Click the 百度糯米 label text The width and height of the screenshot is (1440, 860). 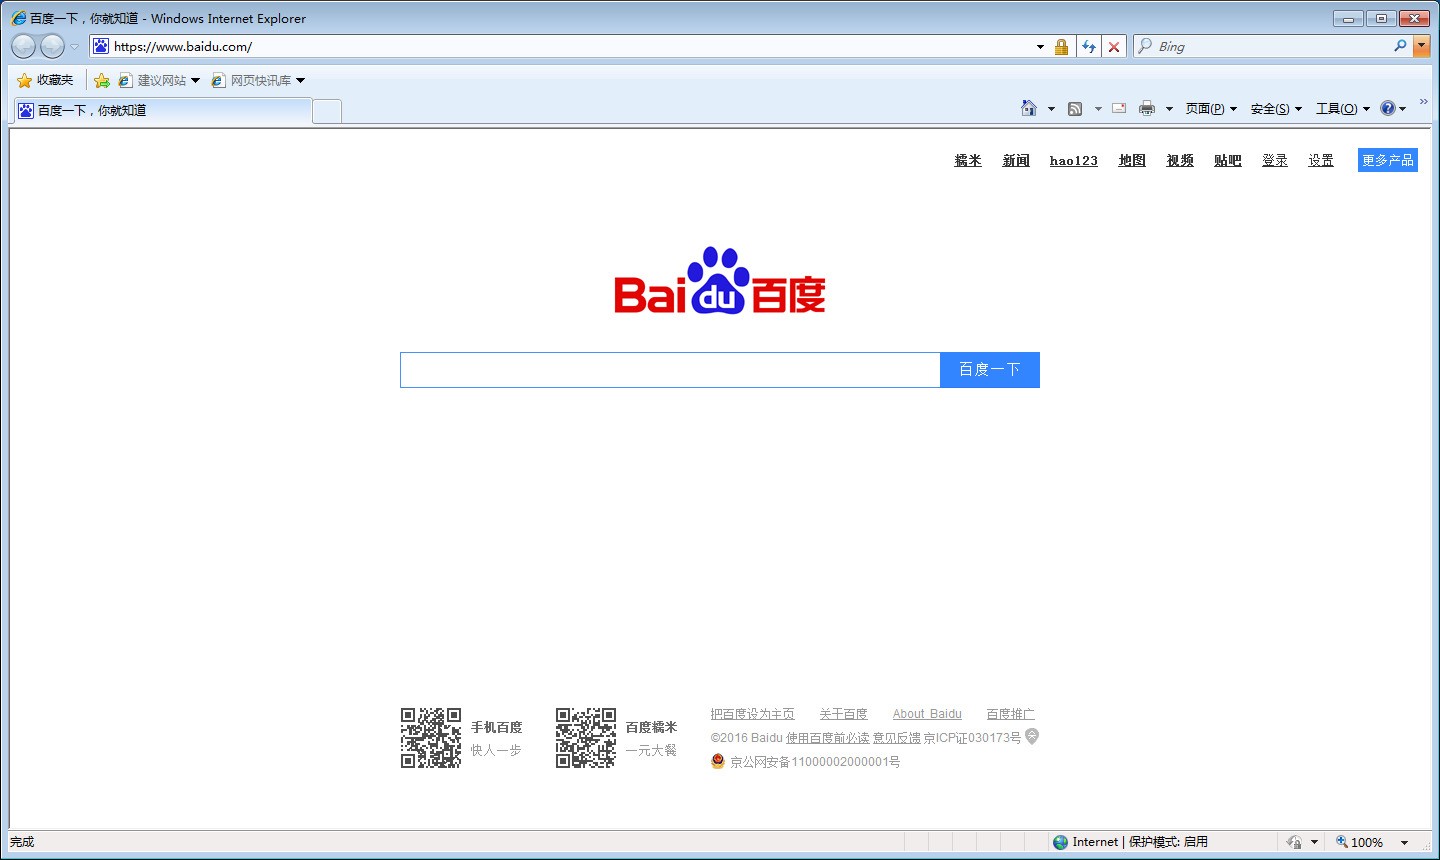[651, 727]
